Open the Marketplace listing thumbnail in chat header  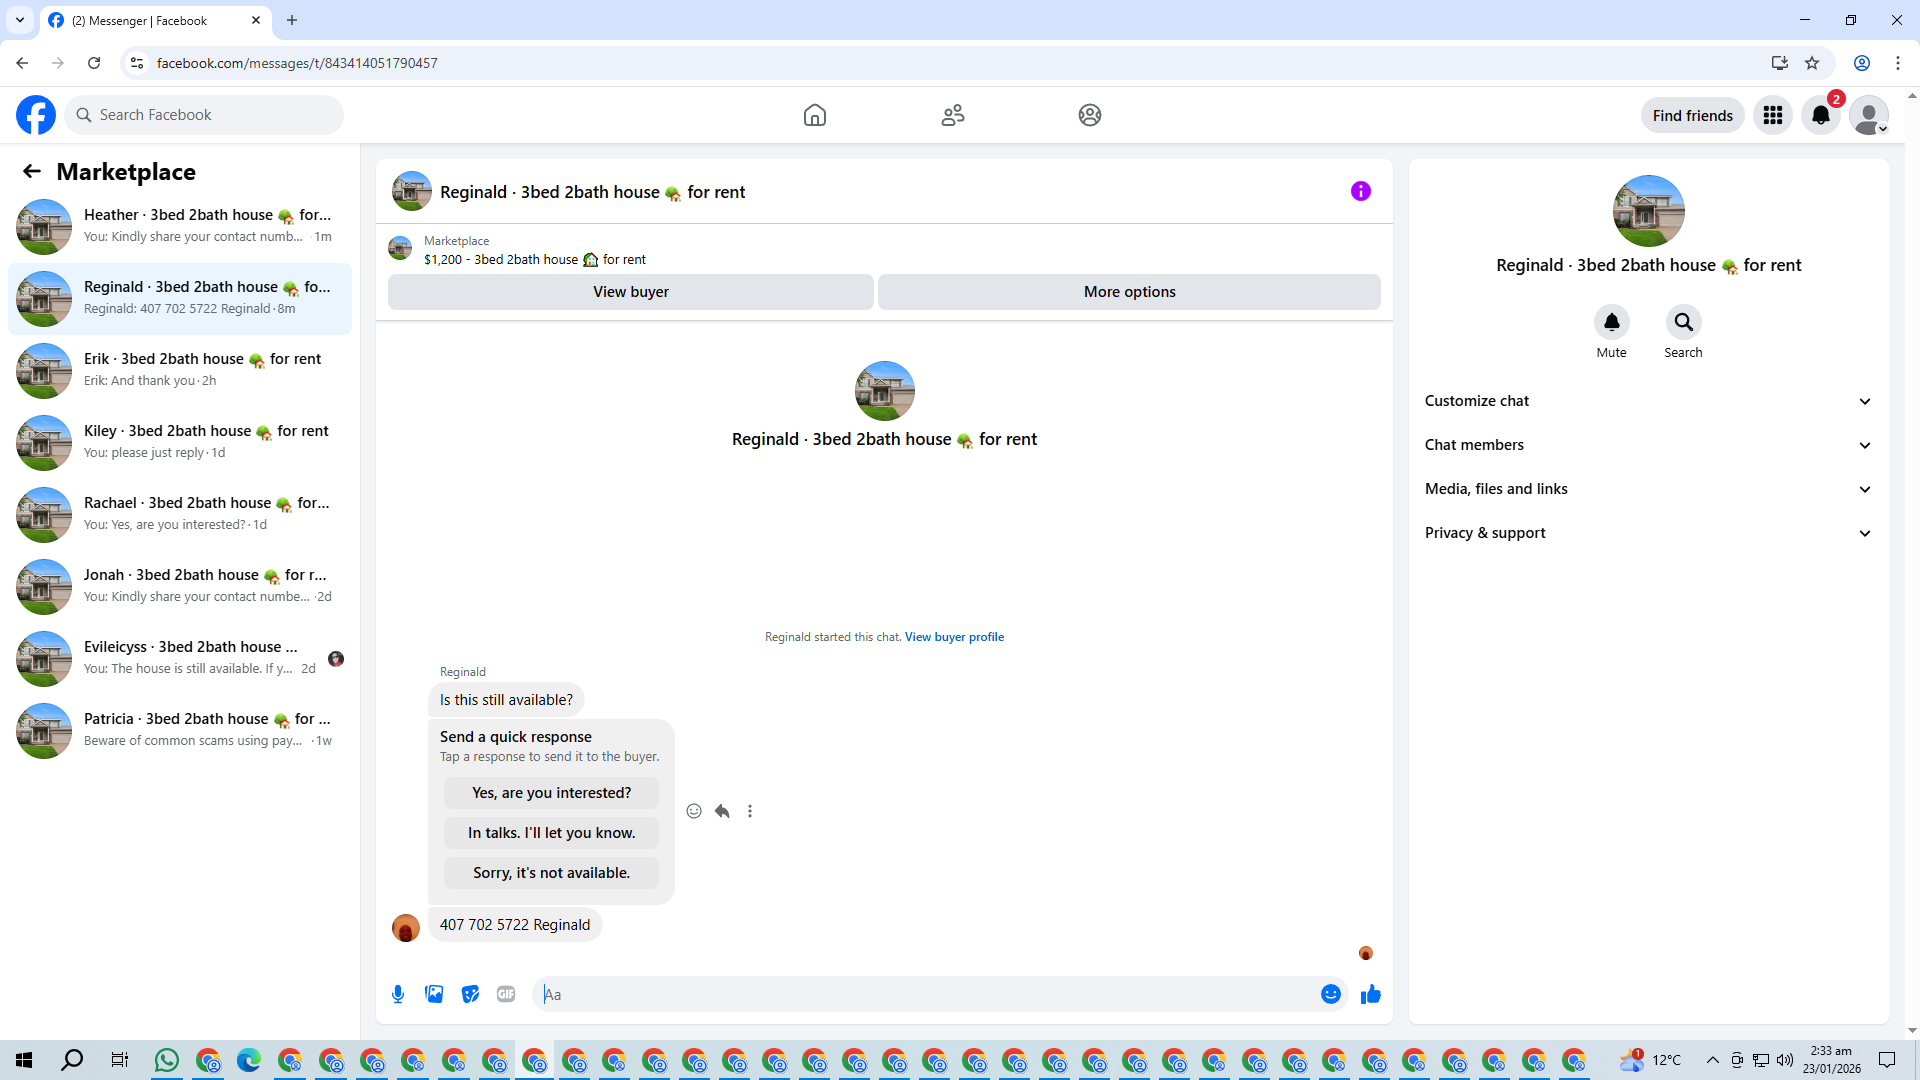point(400,248)
